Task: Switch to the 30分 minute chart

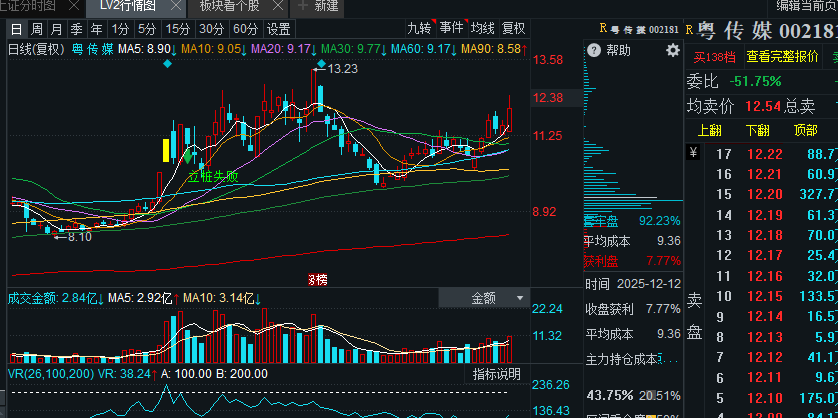Action: [x=211, y=28]
